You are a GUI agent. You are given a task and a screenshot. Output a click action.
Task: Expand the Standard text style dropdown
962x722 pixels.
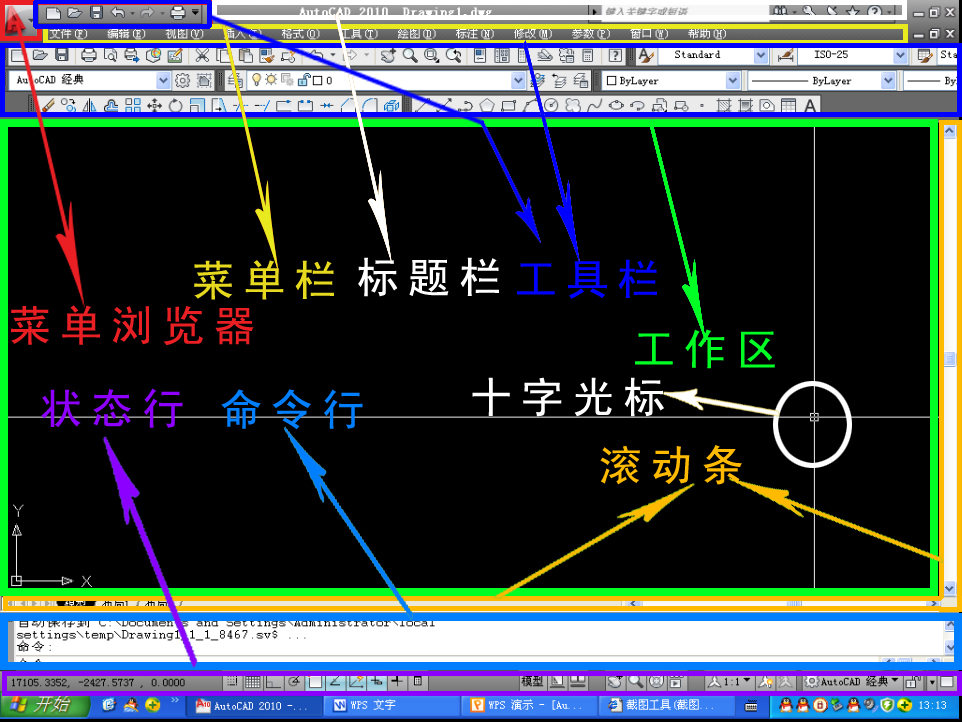(761, 55)
